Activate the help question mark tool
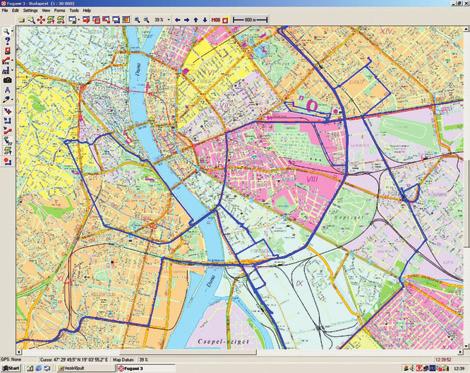The height and width of the screenshot is (373, 470). 7,41
